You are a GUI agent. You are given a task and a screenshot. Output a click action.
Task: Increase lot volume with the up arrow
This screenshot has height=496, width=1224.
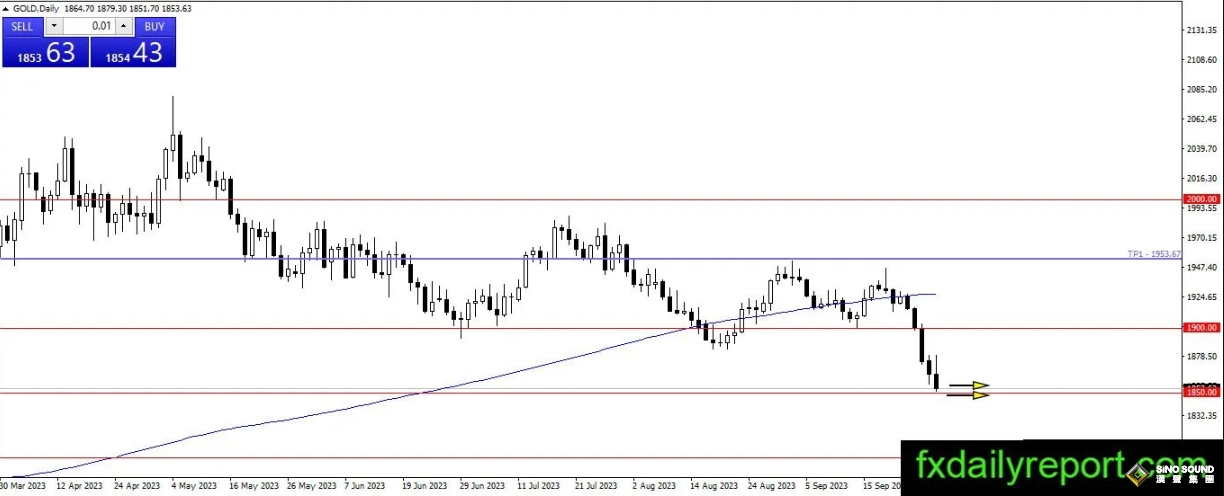coord(123,27)
